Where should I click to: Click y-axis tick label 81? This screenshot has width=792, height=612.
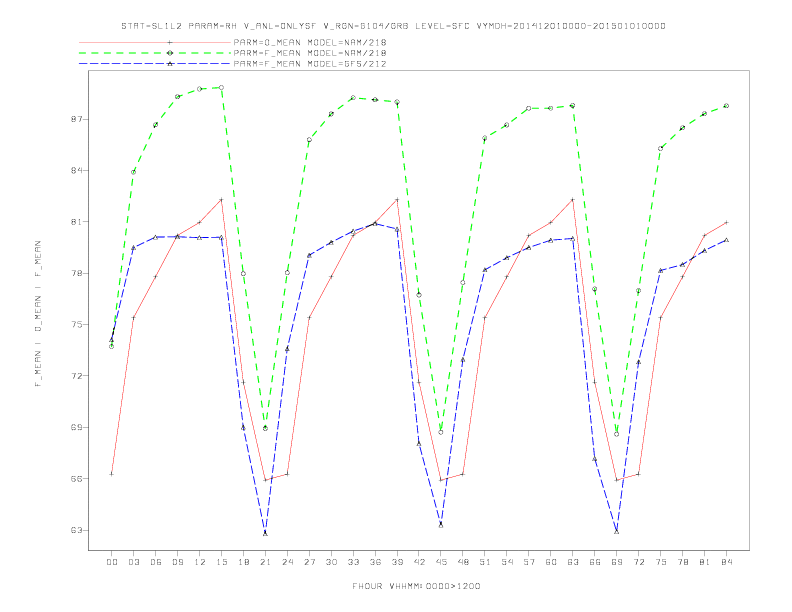tap(76, 222)
